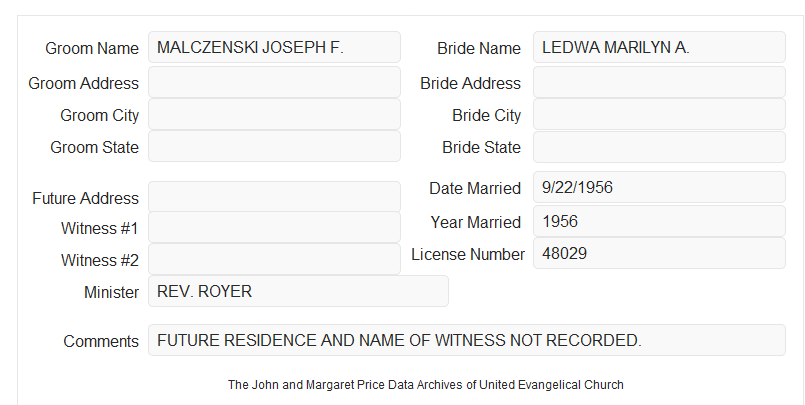This screenshot has width=805, height=405.
Task: Click the Groom Name field
Action: (274, 47)
